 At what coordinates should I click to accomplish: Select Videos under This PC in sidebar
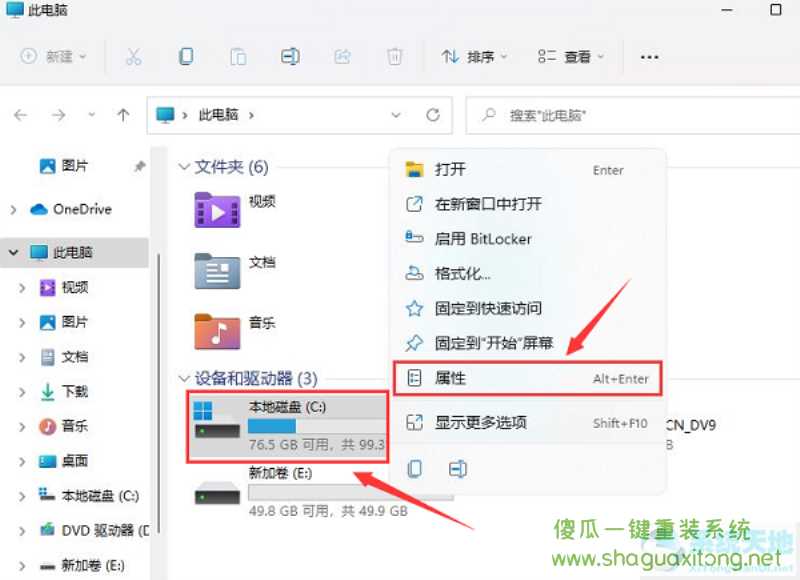click(64, 288)
